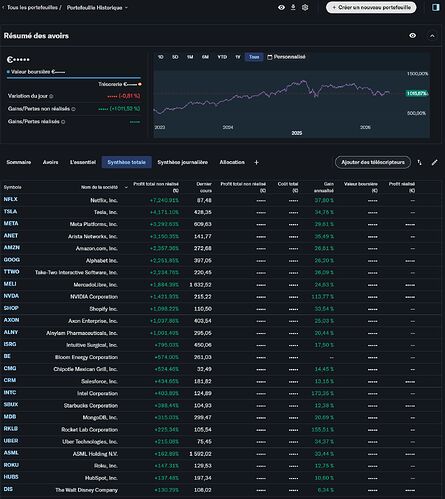Open the 'Personnalisé' date range picker
Image resolution: width=445 pixels, height=499 pixels.
tap(286, 57)
